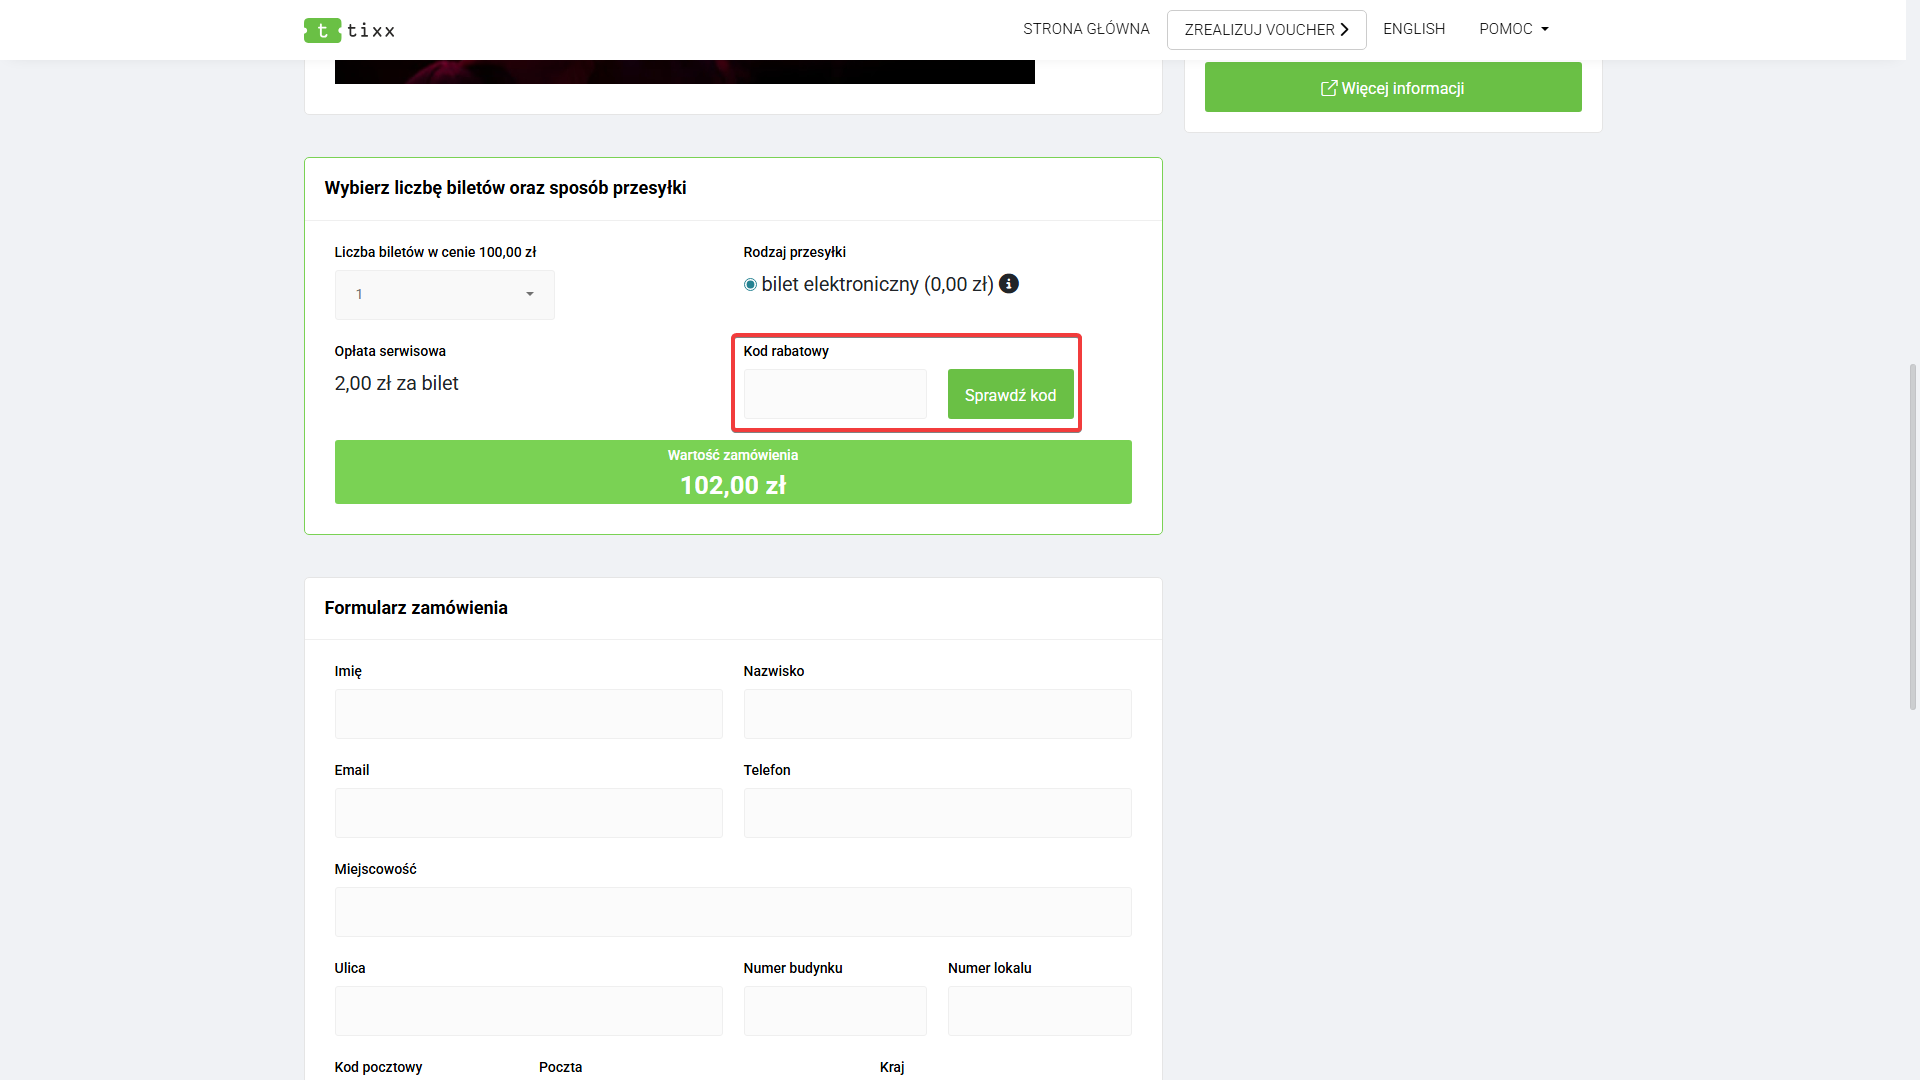1920x1080 pixels.
Task: Go to STRONA GŁÓWNA
Action: pyautogui.click(x=1086, y=29)
